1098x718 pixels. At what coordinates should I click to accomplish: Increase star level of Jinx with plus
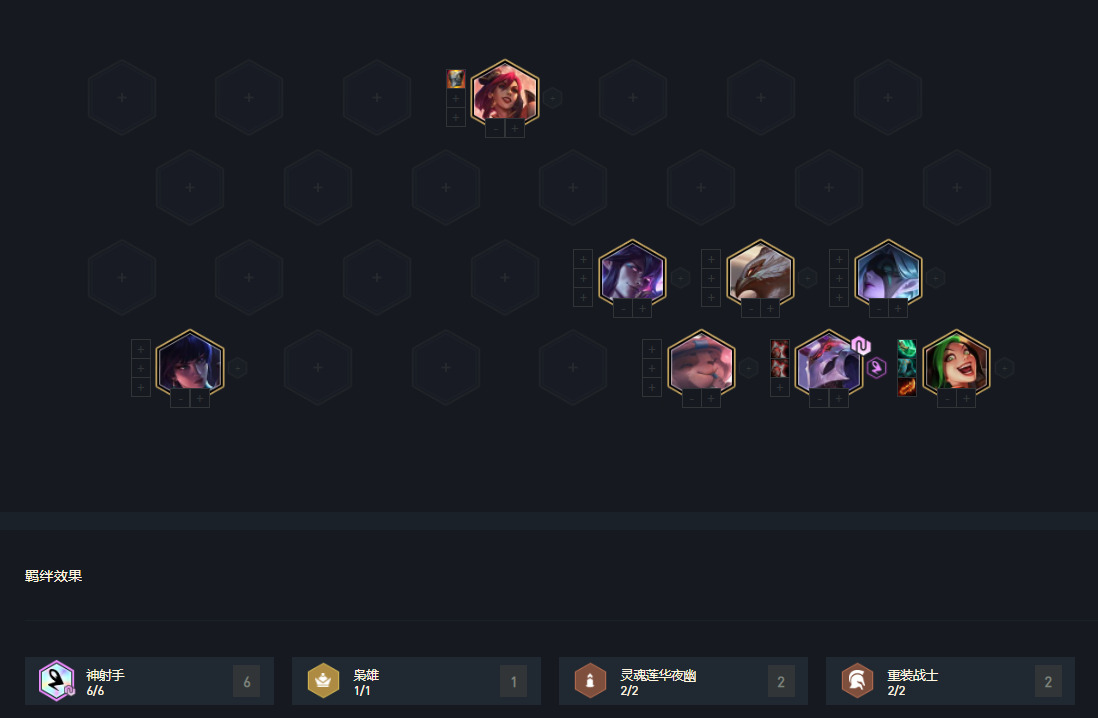pyautogui.click(x=966, y=399)
